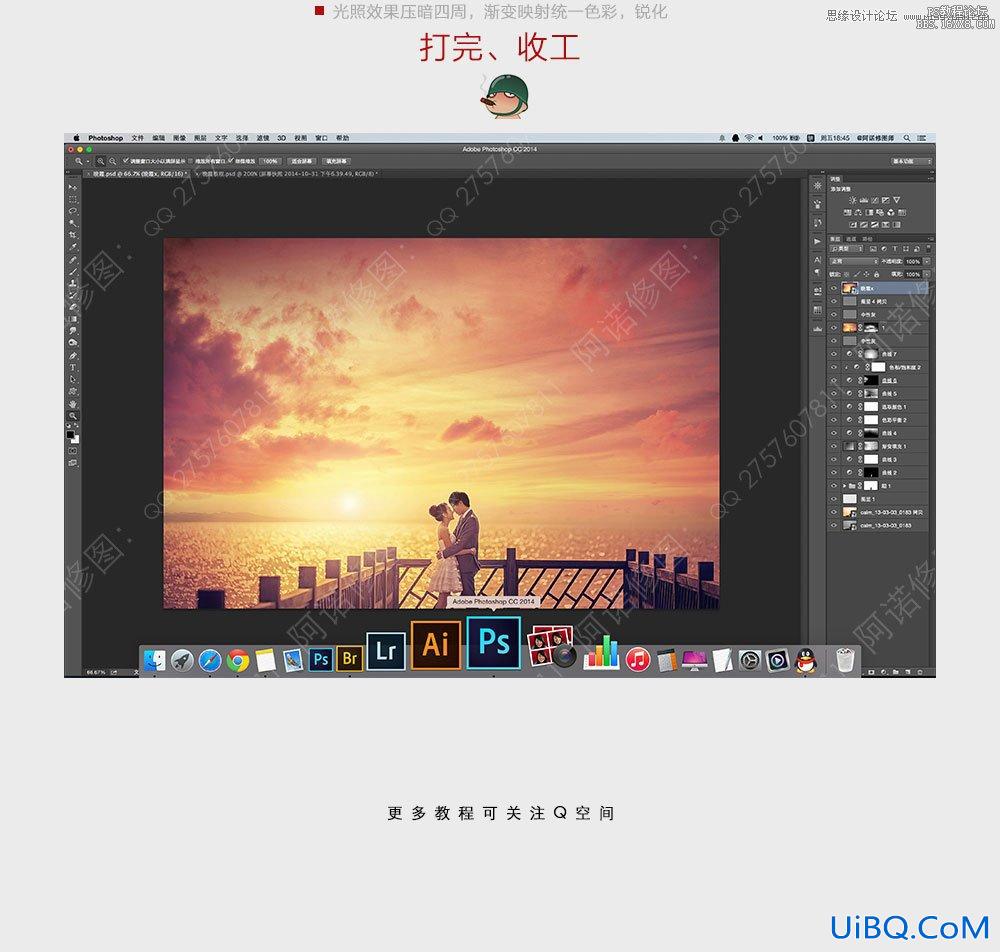The width and height of the screenshot is (1000, 952).
Task: Click the lock-all padlock icon
Action: click(x=876, y=274)
